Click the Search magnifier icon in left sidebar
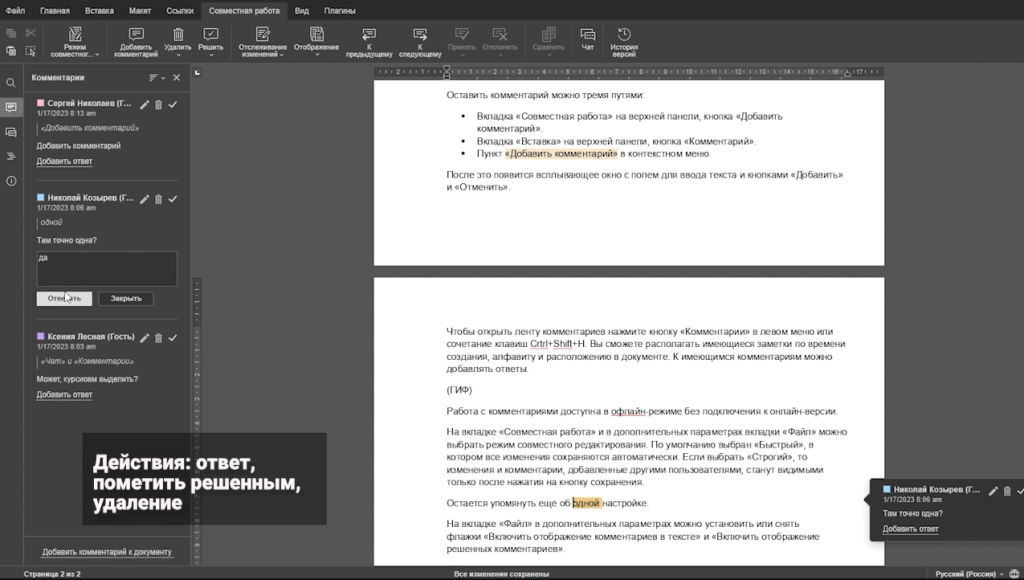1024x580 pixels. pyautogui.click(x=11, y=83)
